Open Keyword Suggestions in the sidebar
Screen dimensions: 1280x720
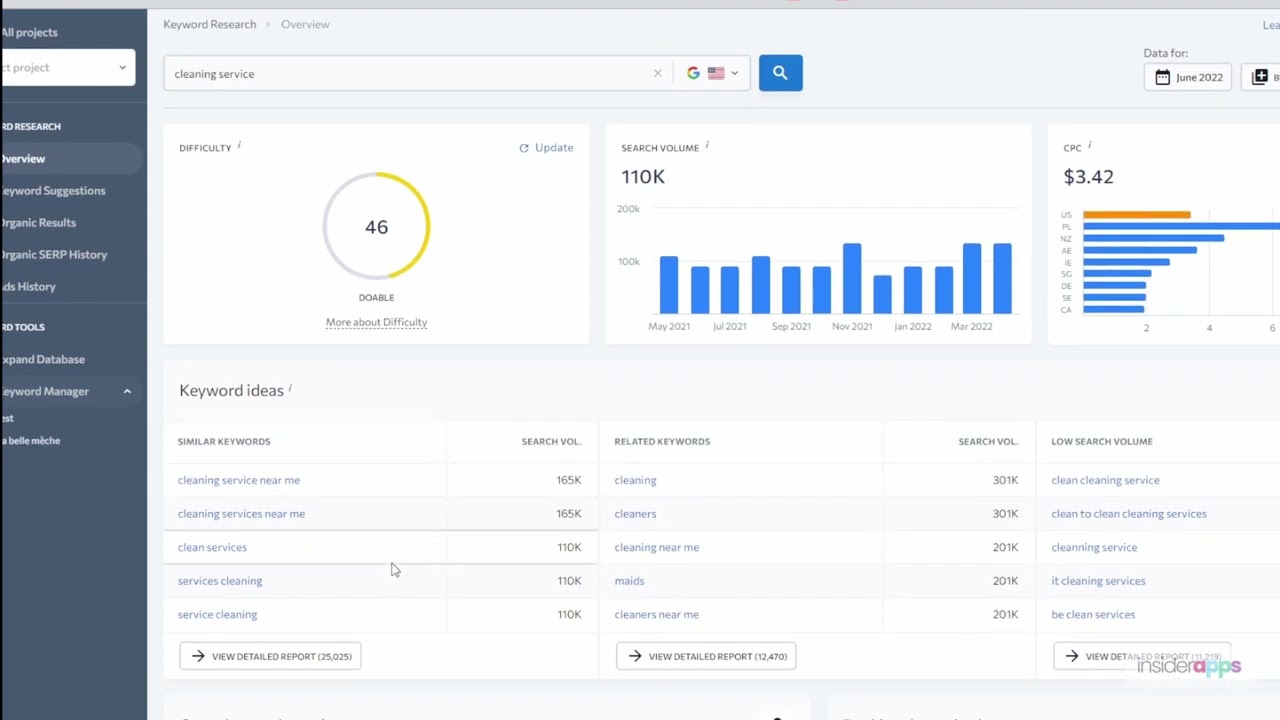tap(52, 190)
